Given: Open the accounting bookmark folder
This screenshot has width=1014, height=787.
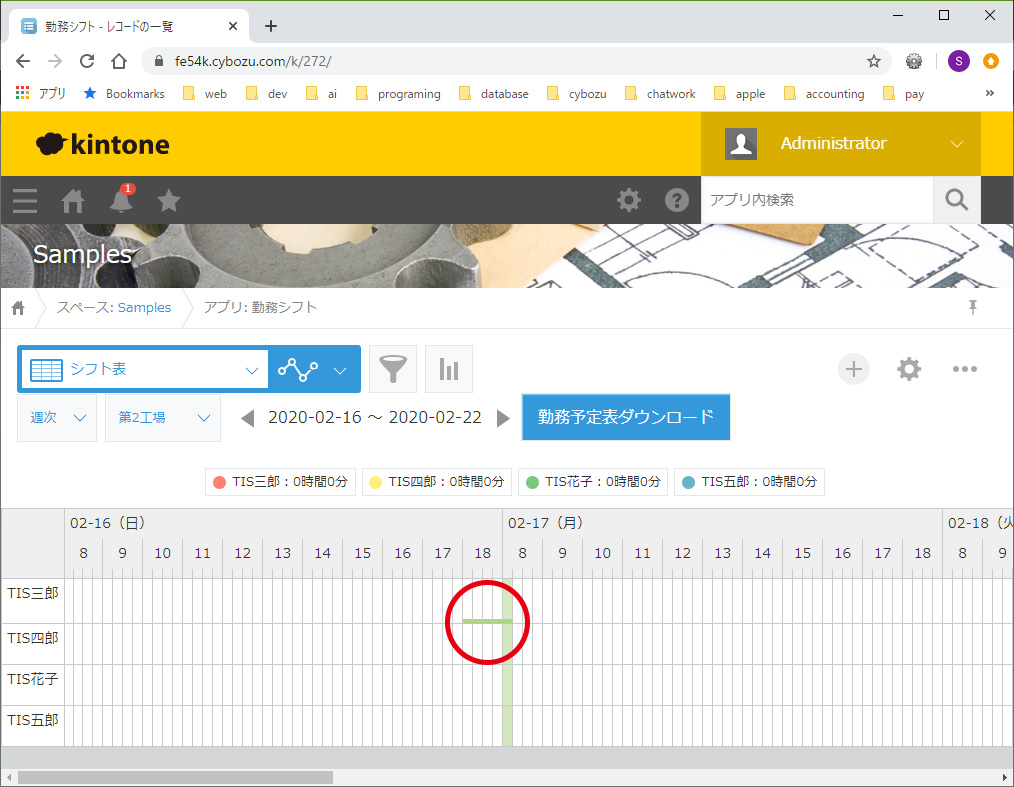Looking at the screenshot, I should (x=824, y=94).
